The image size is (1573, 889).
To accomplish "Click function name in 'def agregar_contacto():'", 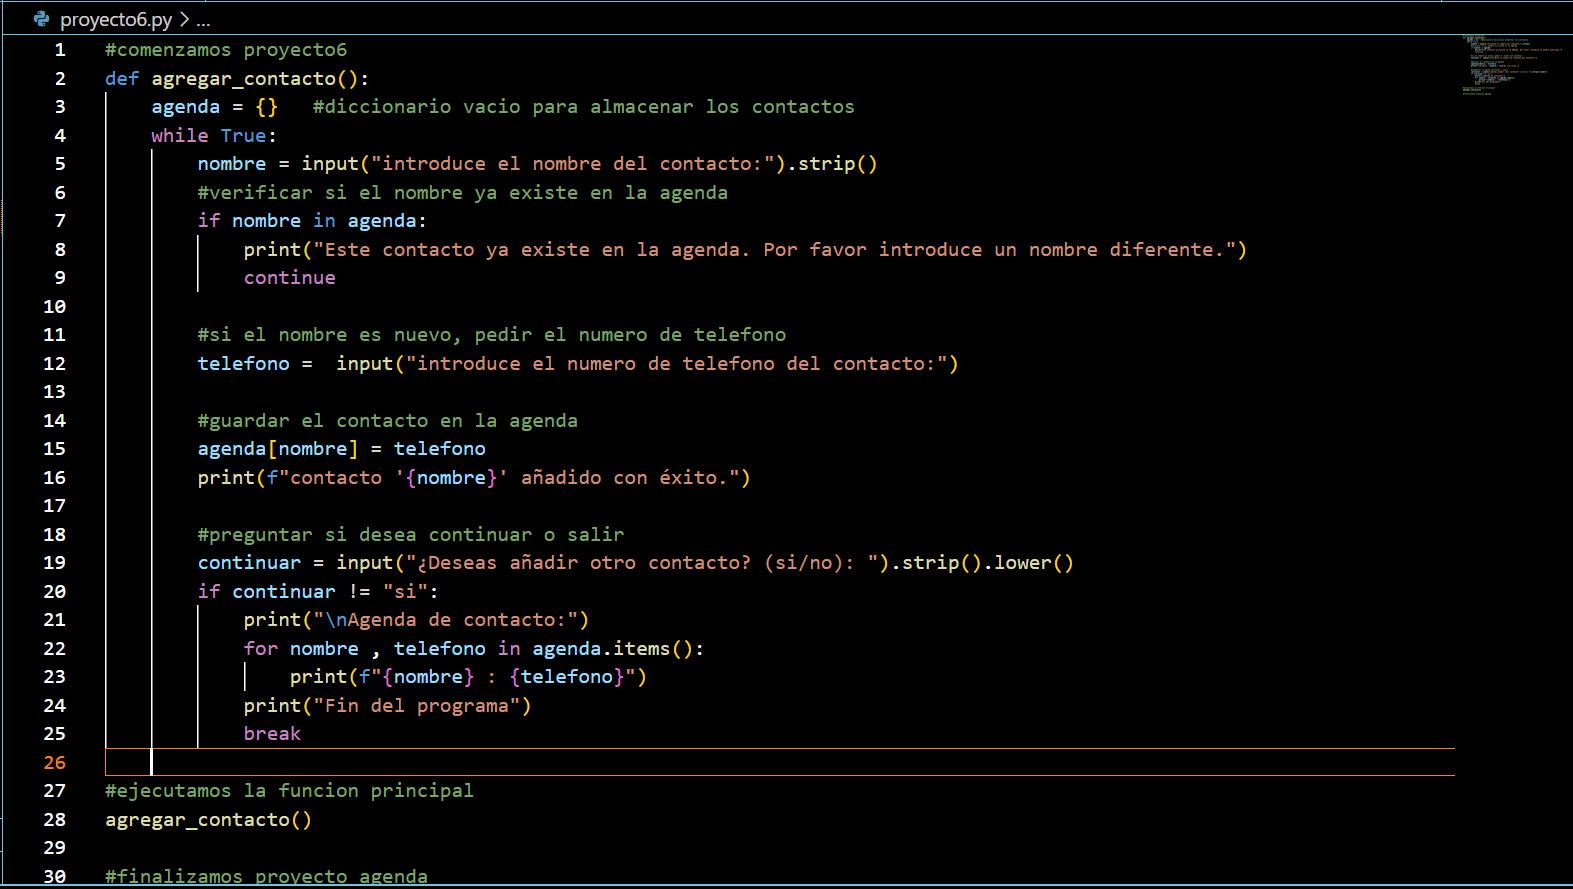I will [x=244, y=79].
